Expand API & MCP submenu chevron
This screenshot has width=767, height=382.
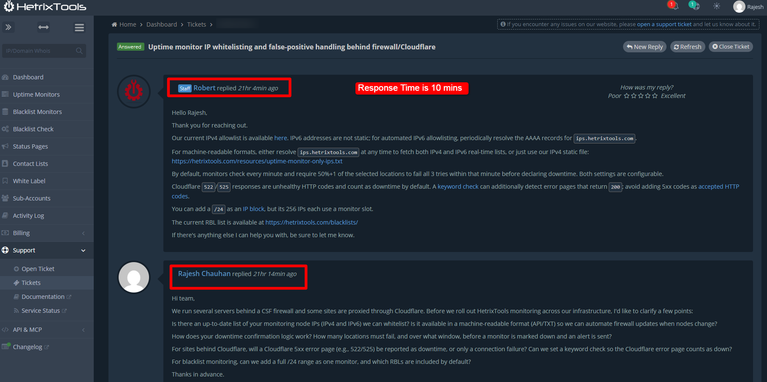pyautogui.click(x=83, y=330)
